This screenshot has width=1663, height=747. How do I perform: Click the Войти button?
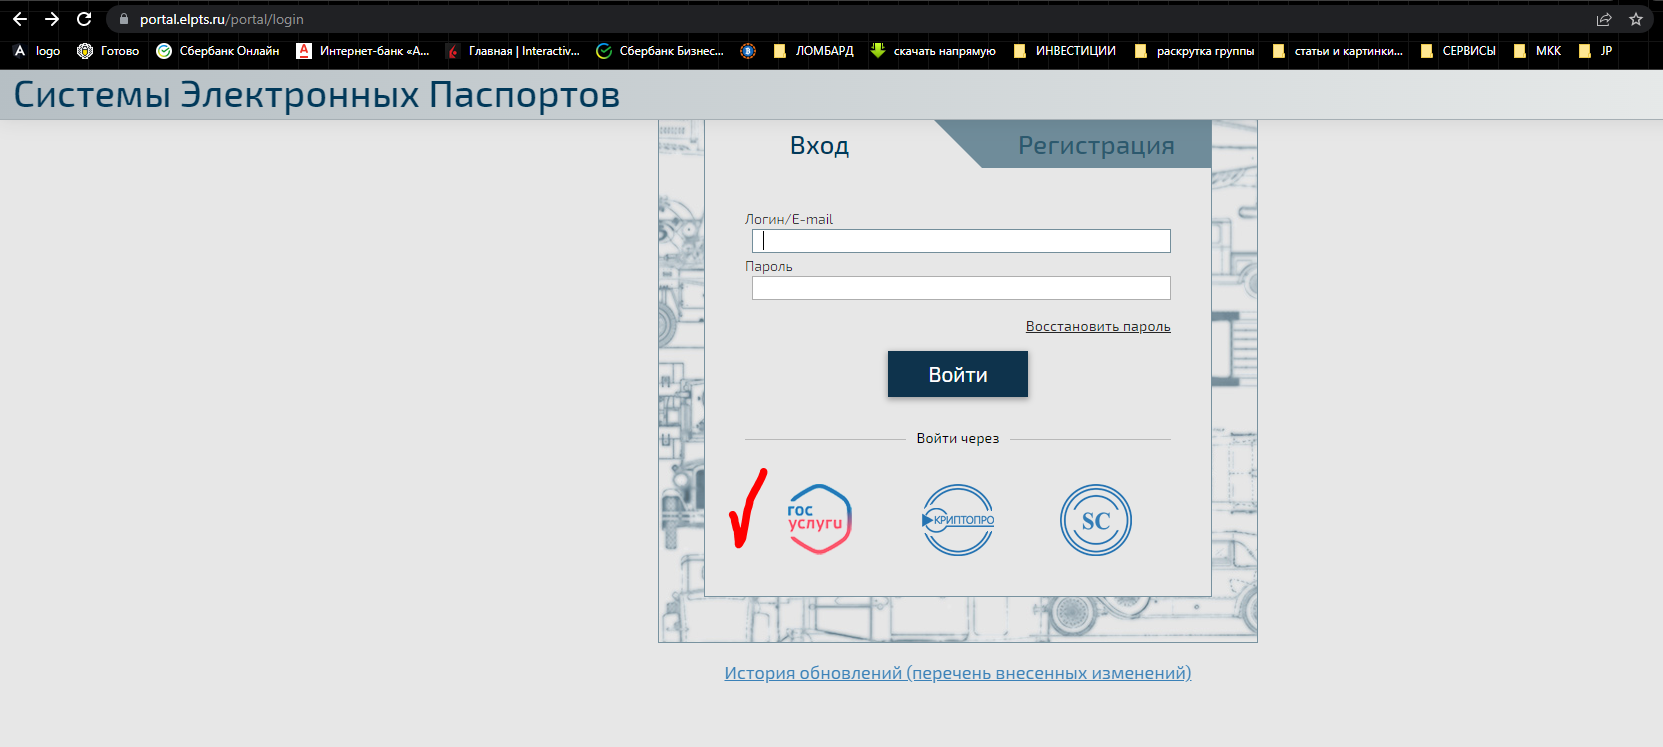coord(958,374)
